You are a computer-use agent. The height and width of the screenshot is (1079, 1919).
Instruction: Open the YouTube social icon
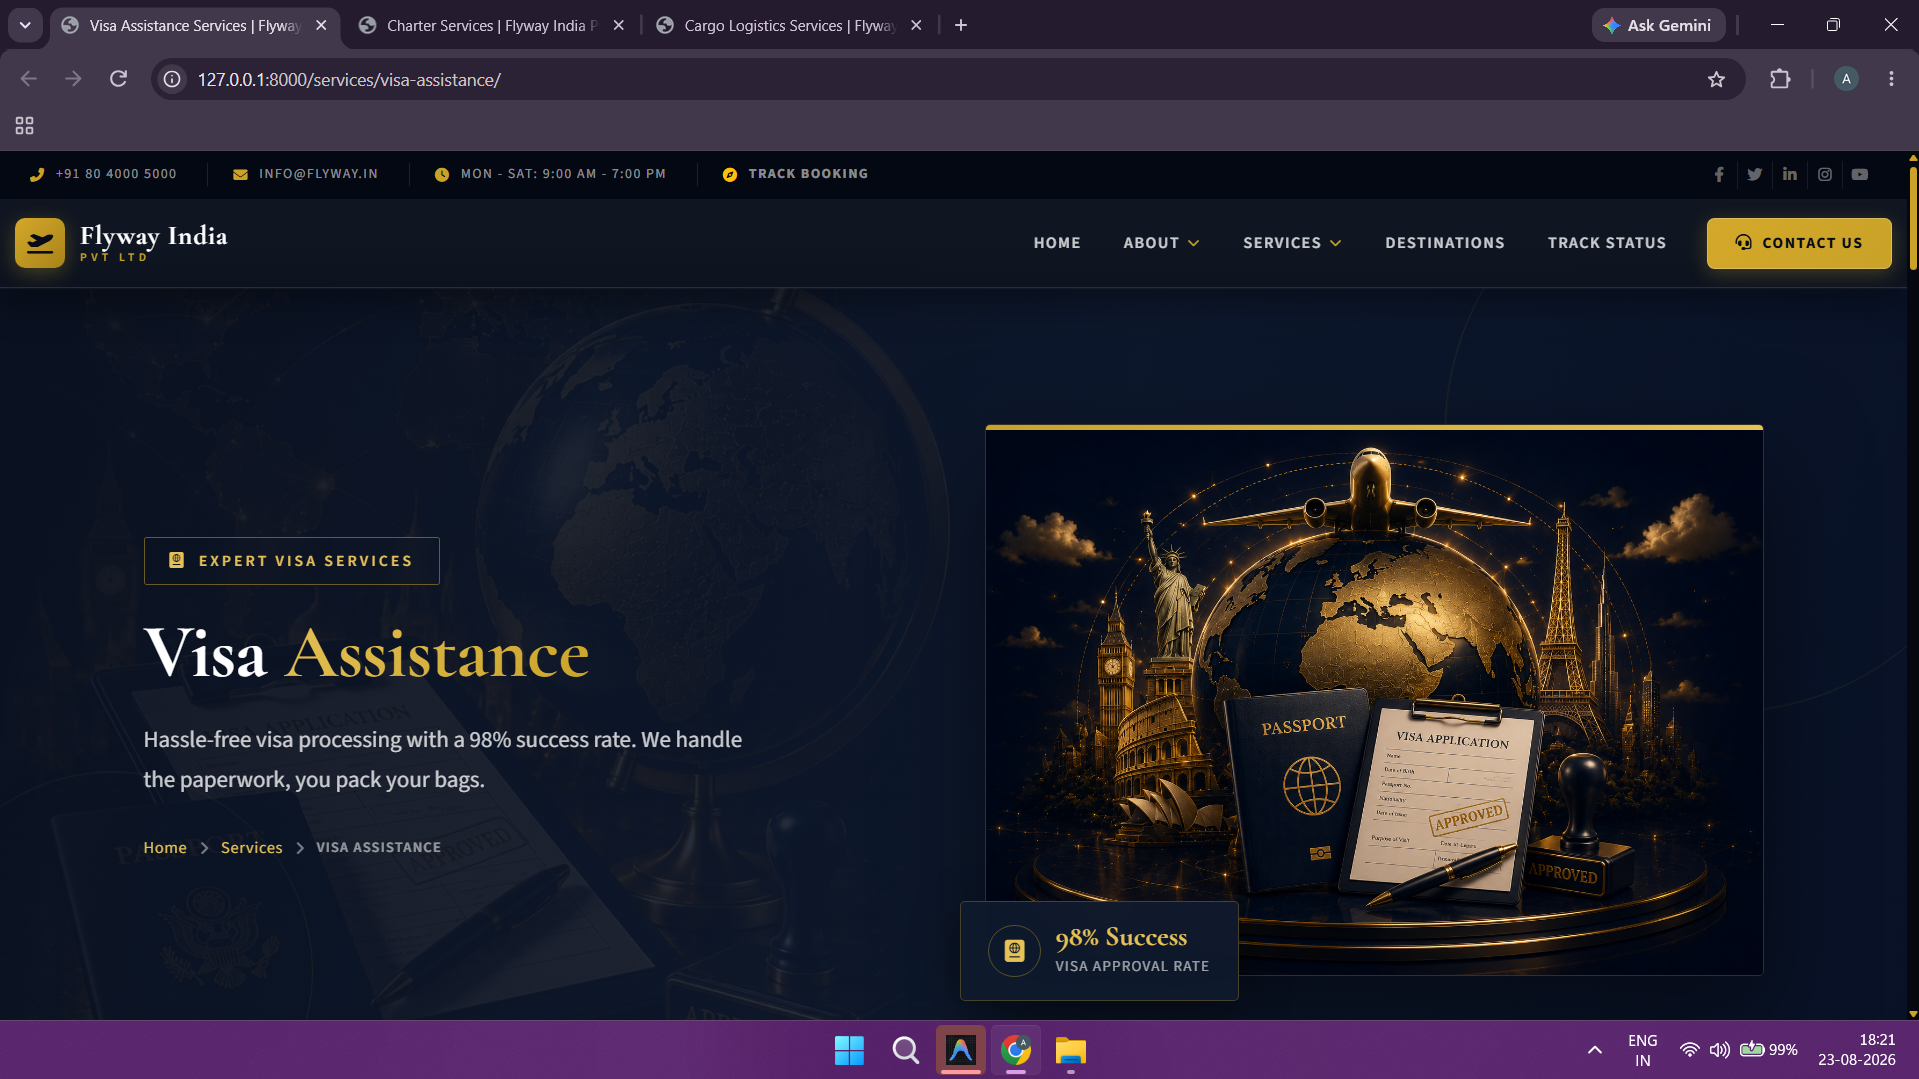pyautogui.click(x=1859, y=174)
